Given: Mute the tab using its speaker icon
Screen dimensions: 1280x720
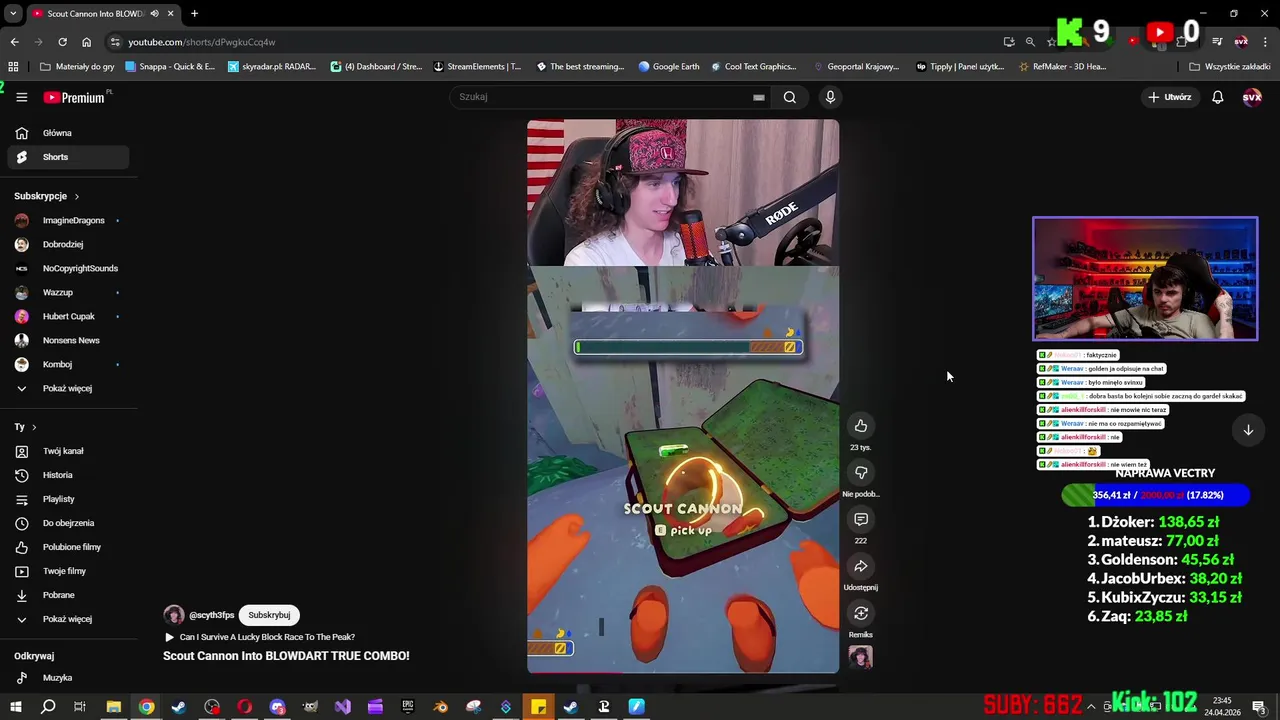Looking at the screenshot, I should pyautogui.click(x=154, y=14).
